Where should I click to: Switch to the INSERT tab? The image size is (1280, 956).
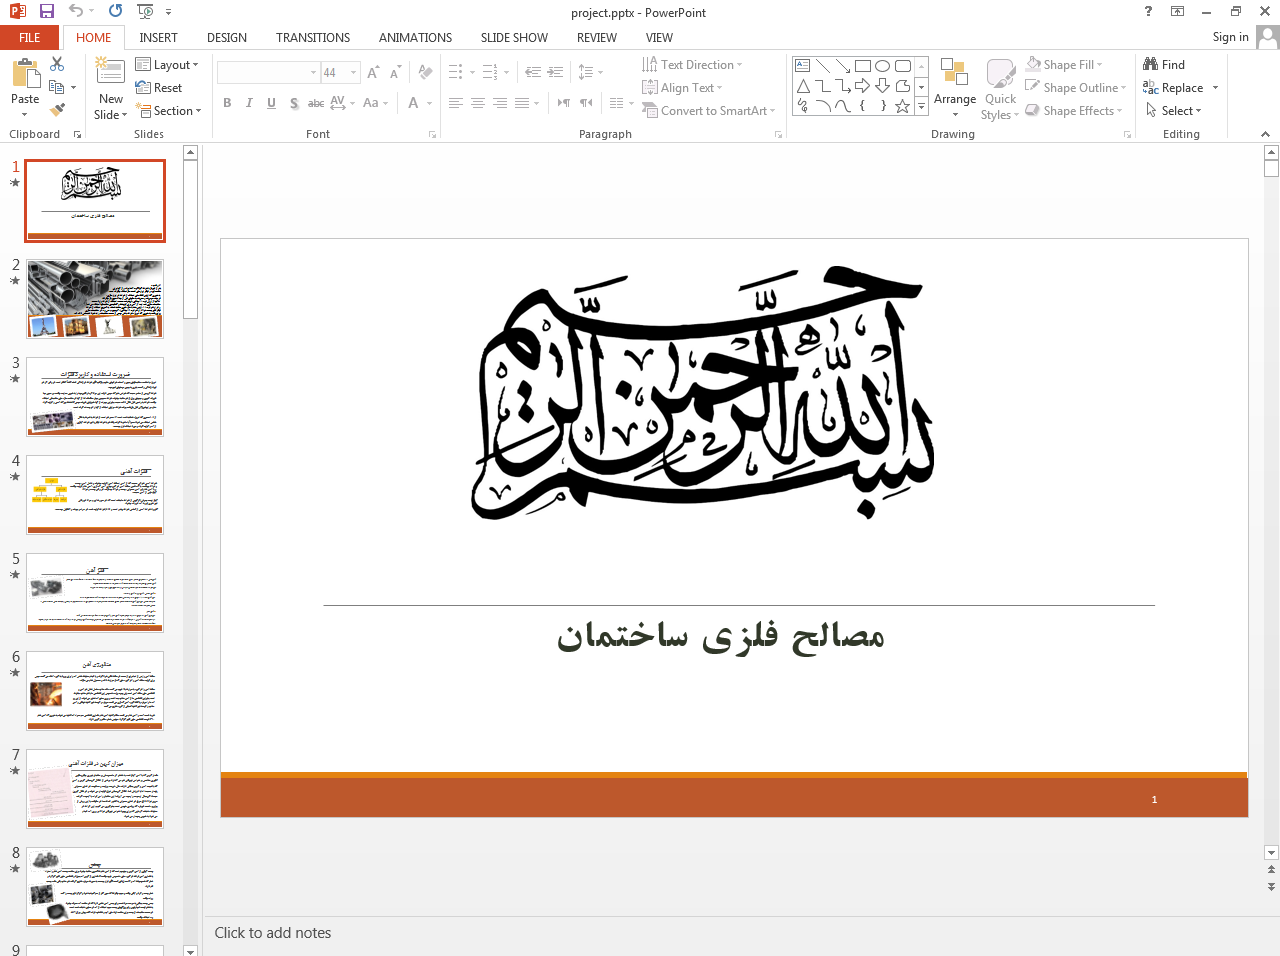tap(158, 38)
